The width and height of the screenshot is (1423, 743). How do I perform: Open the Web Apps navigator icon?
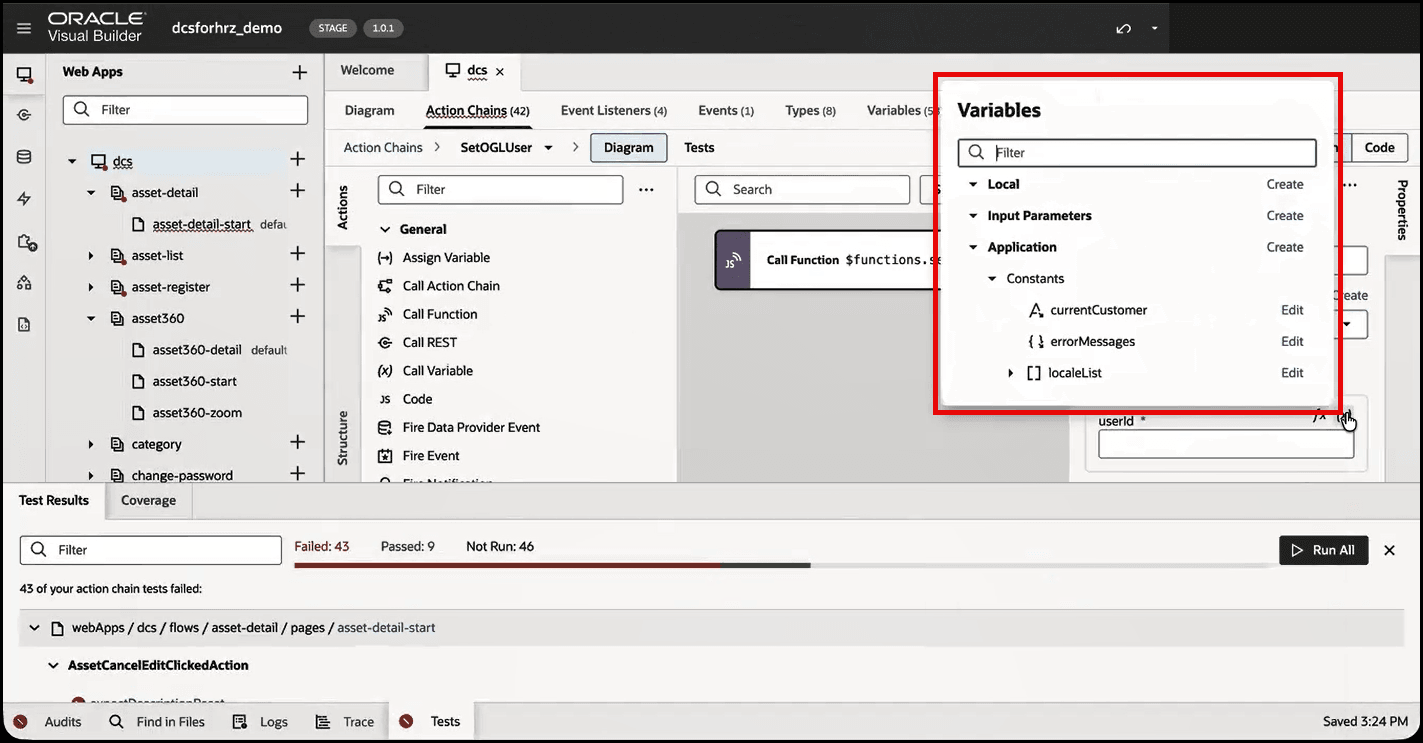[x=24, y=74]
